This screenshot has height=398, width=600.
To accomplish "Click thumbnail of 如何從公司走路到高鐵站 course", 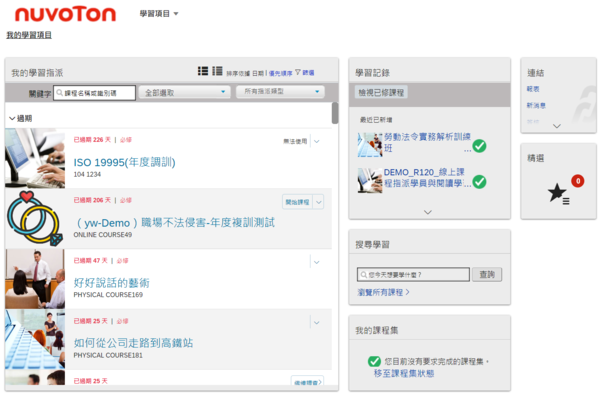I will coord(35,339).
